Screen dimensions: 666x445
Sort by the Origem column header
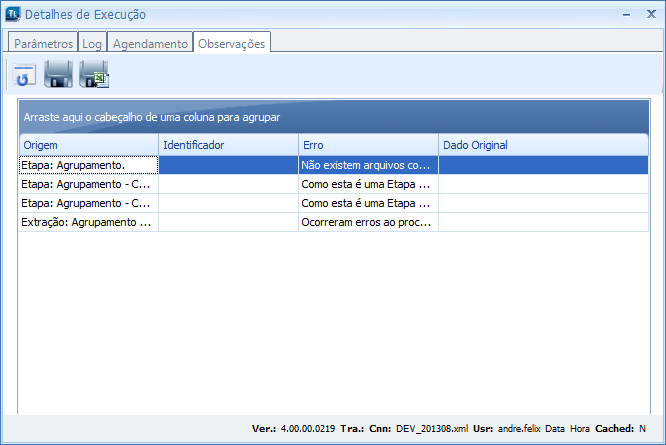coord(88,145)
